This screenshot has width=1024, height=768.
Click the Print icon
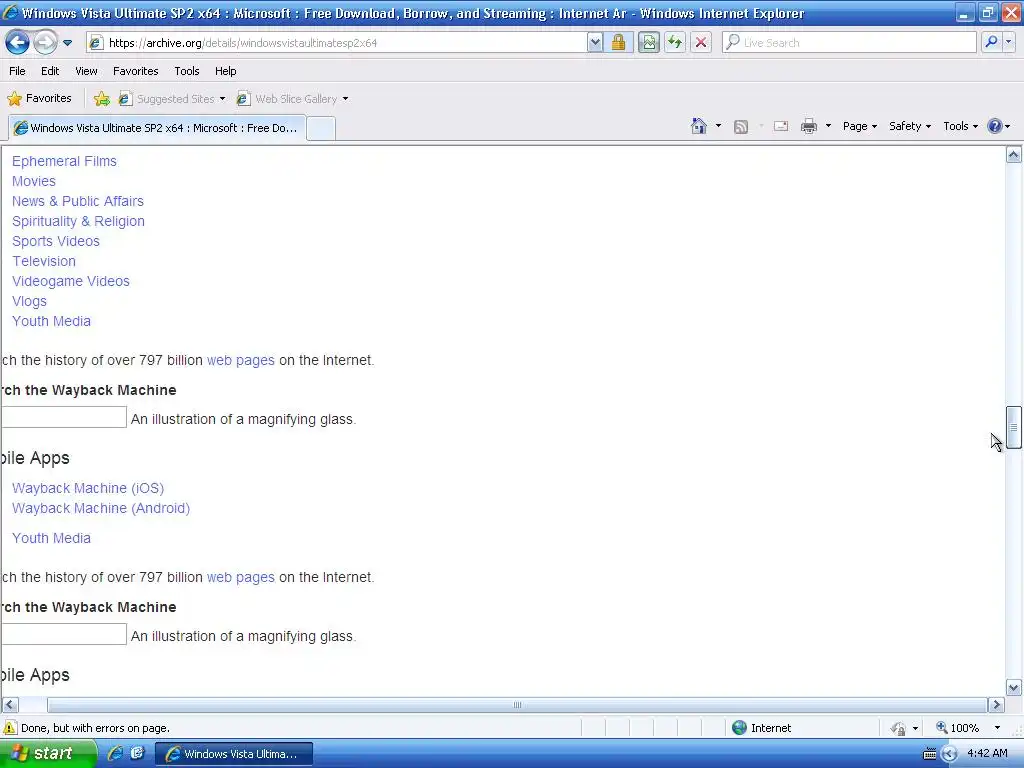coord(809,126)
